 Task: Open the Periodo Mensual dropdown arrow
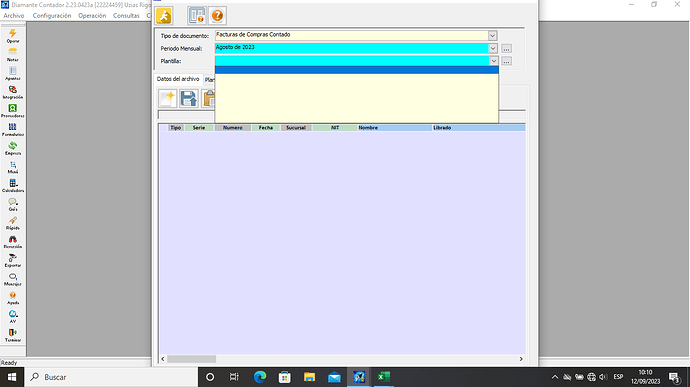tap(493, 48)
